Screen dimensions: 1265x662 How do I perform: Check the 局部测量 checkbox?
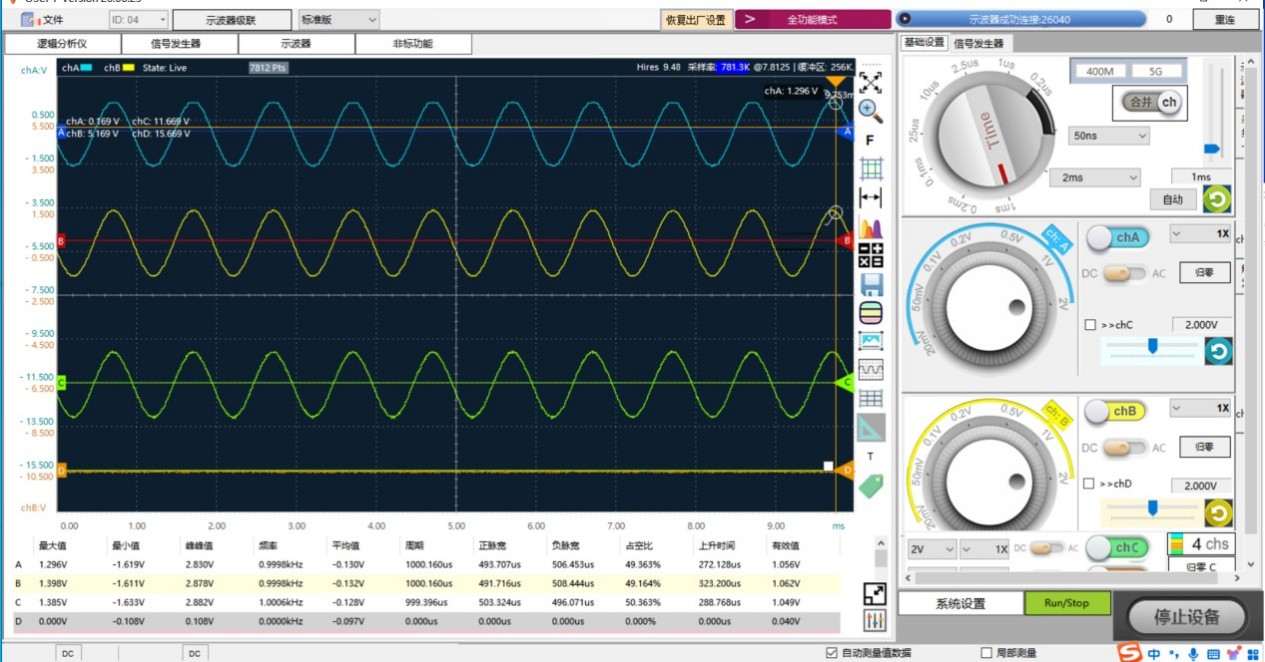pos(986,653)
